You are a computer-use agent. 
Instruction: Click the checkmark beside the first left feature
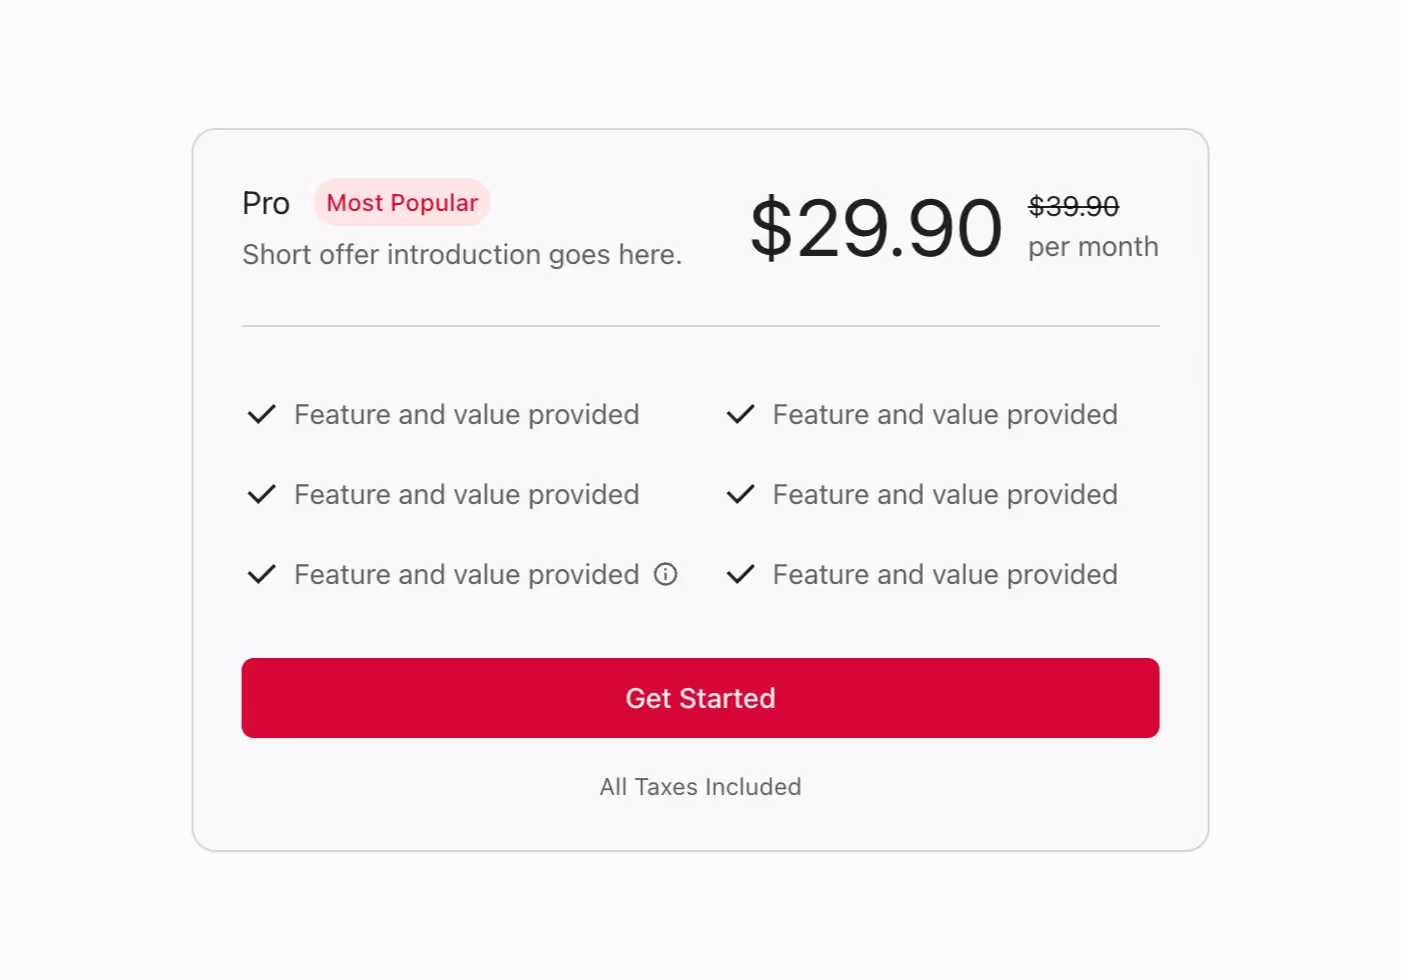(261, 414)
